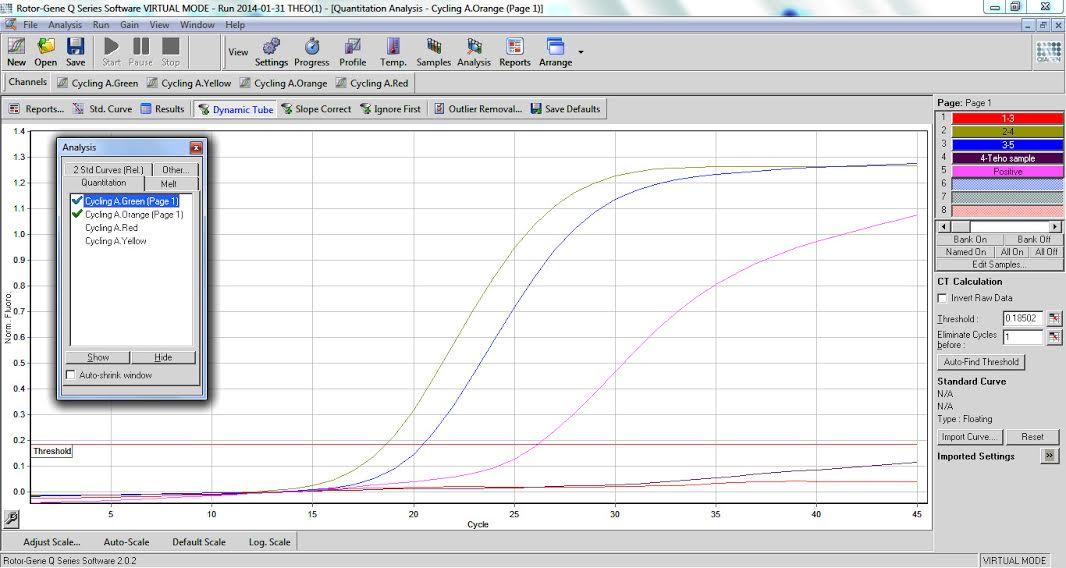Show the Progress view
The height and width of the screenshot is (568, 1066).
click(x=312, y=52)
